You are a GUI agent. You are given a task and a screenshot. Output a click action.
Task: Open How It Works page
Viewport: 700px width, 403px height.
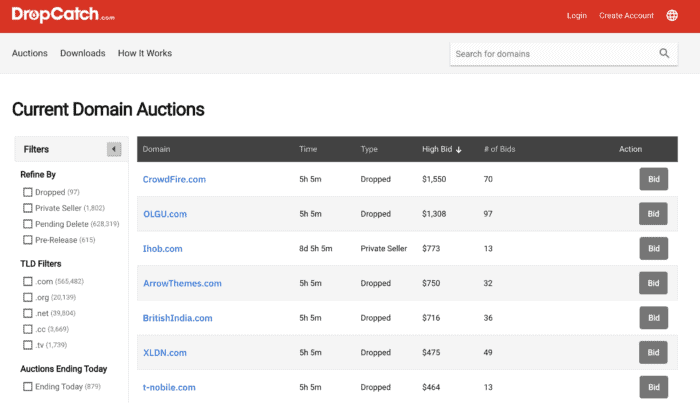(145, 53)
